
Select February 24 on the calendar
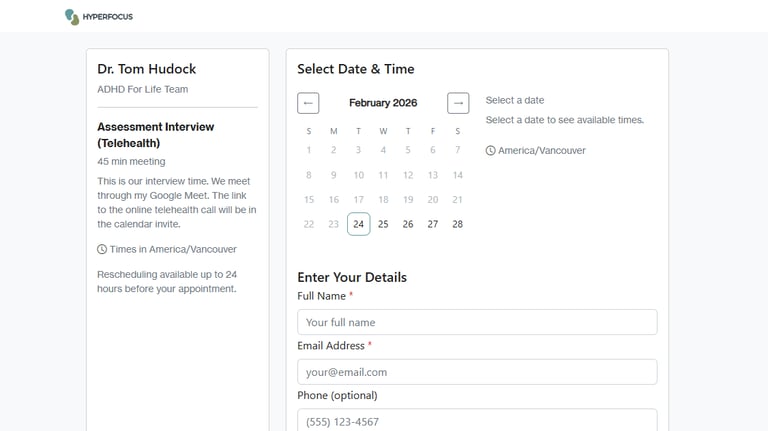pos(358,224)
